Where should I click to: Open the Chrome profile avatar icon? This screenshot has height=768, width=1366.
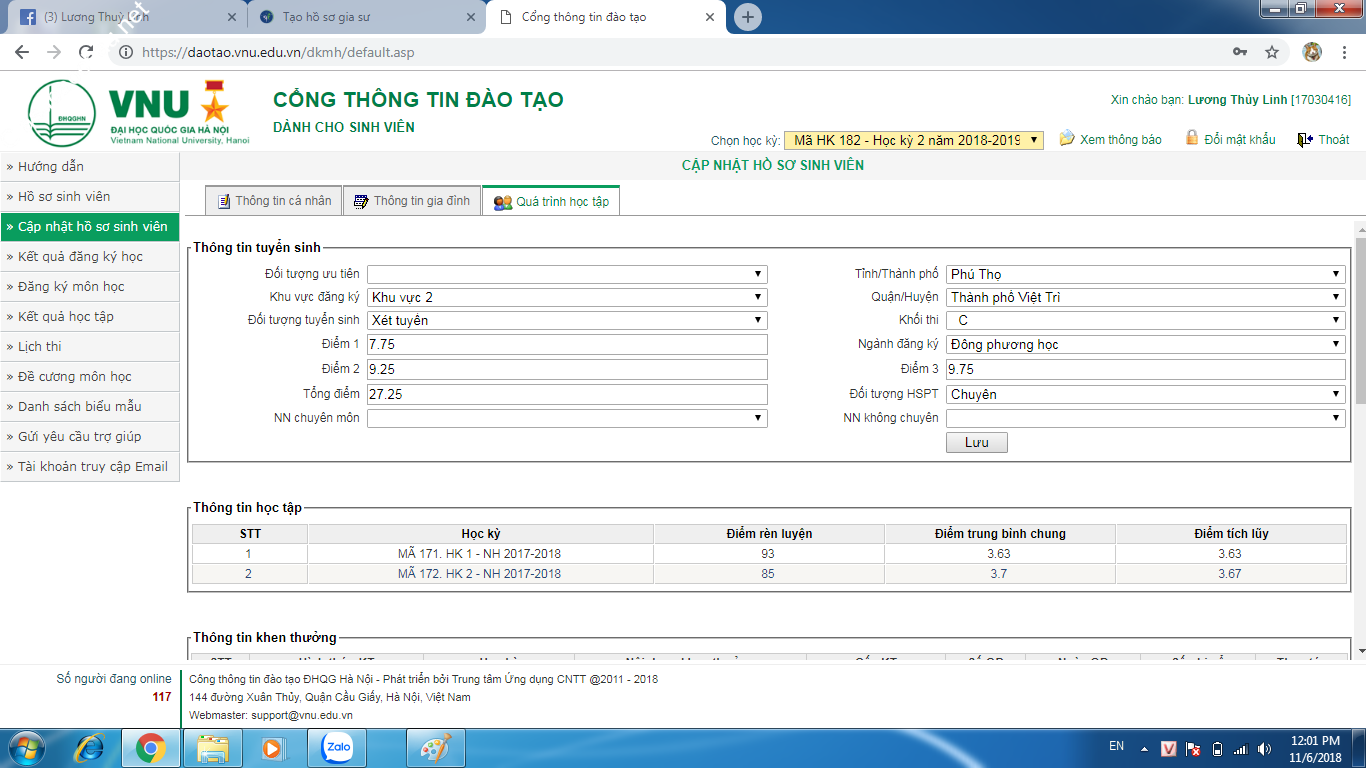tap(1312, 52)
